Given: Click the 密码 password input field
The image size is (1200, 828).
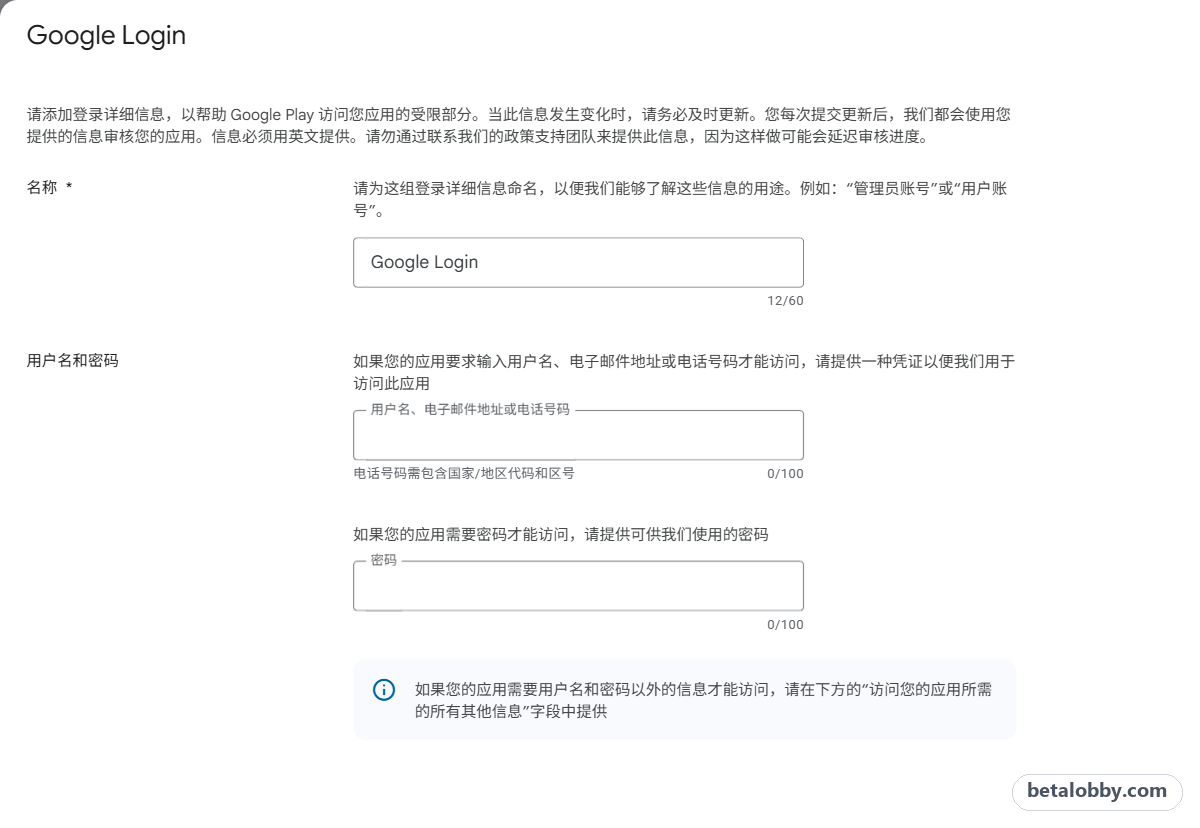Looking at the screenshot, I should [x=578, y=586].
